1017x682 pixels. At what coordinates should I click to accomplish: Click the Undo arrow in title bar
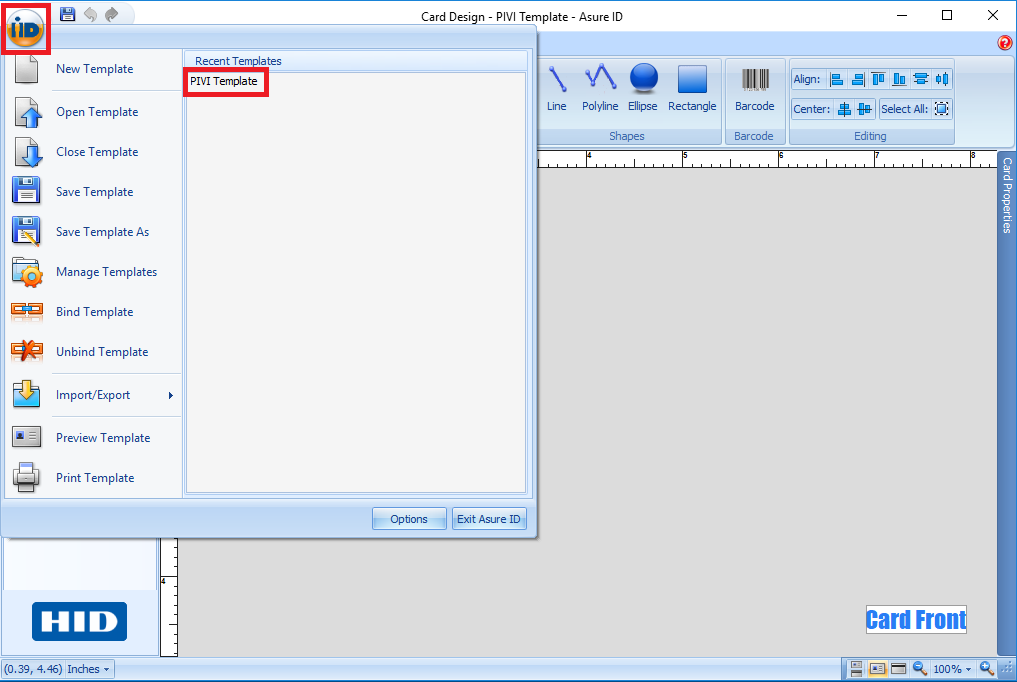90,14
